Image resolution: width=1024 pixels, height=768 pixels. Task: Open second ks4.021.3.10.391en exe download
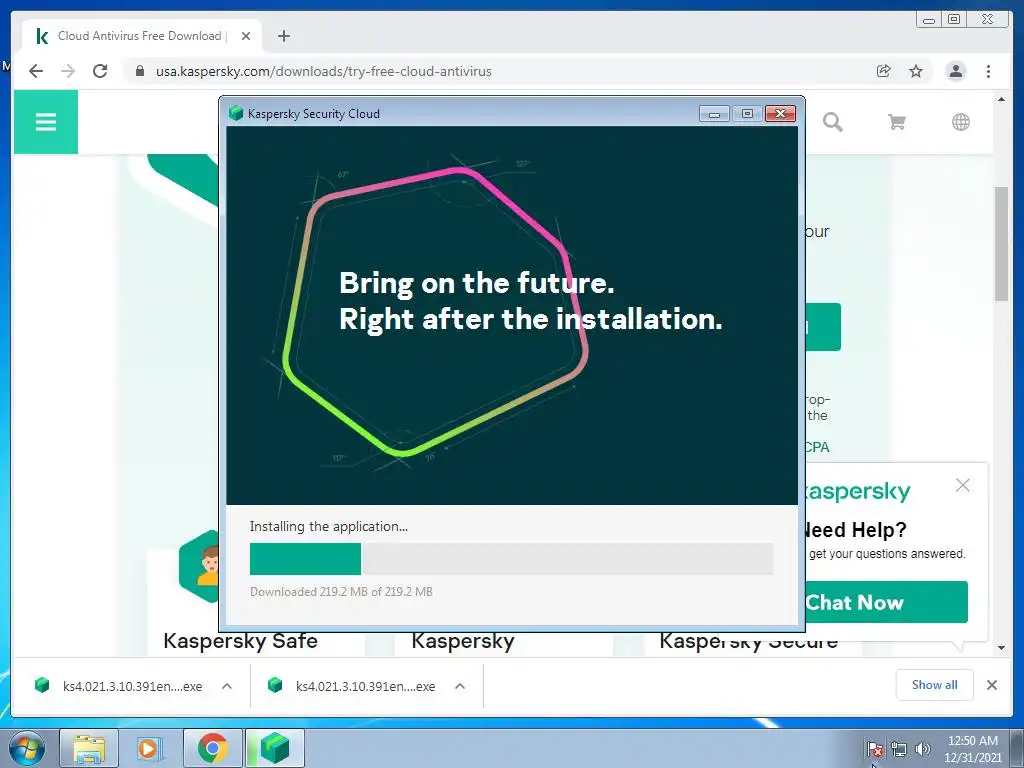coord(354,686)
